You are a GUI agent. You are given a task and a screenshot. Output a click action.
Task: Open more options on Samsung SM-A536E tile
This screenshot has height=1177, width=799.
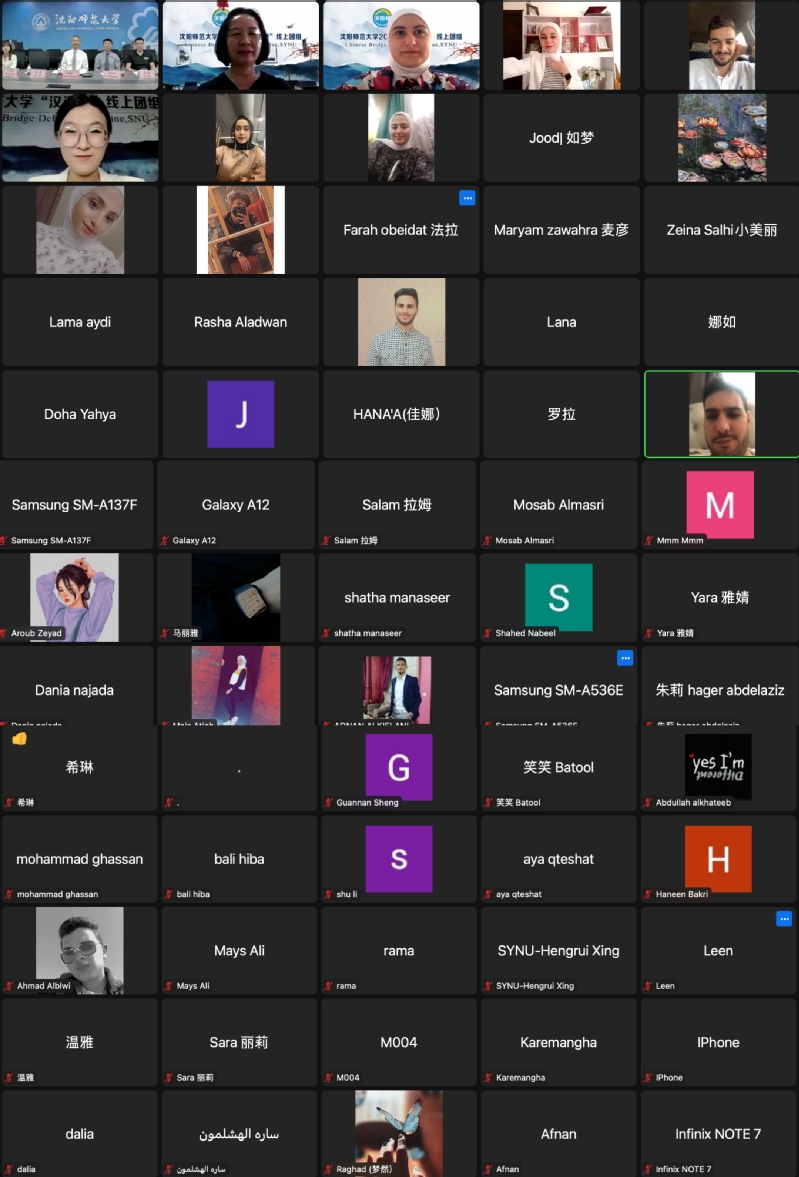(x=625, y=658)
